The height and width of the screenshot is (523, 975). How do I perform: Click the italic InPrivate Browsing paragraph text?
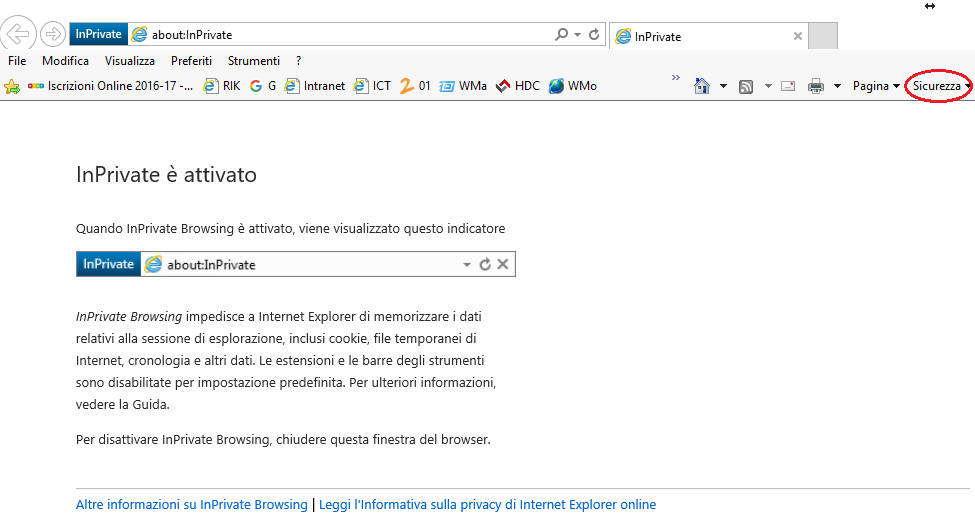click(129, 317)
